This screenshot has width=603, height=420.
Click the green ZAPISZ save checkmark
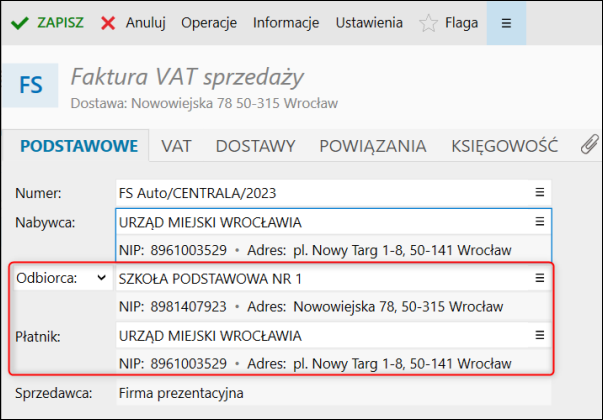(20, 23)
